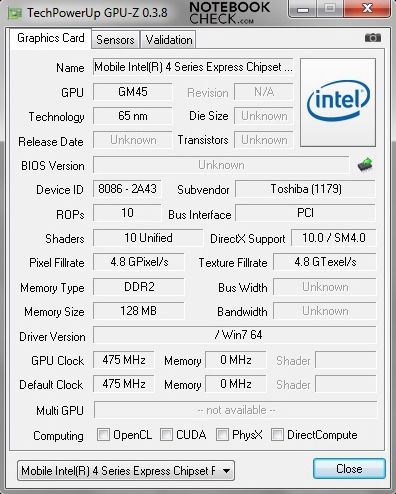Screen dimensions: 396x494
Task: Click the Computing label
Action: tap(58, 436)
